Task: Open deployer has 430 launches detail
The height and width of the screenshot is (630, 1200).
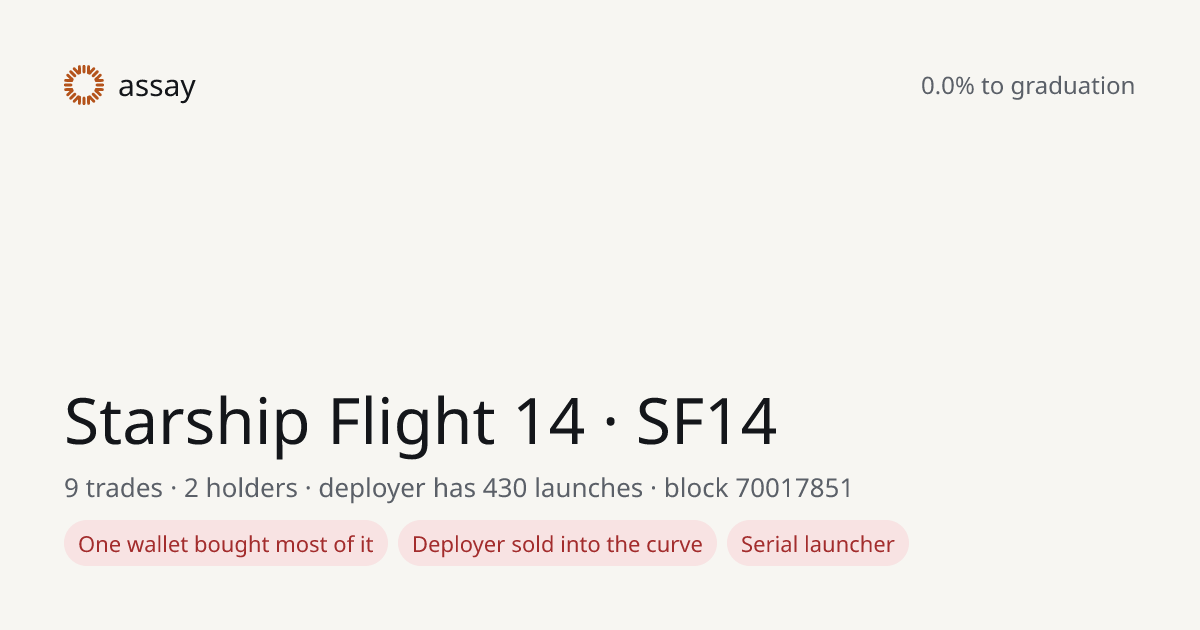Action: (x=481, y=488)
